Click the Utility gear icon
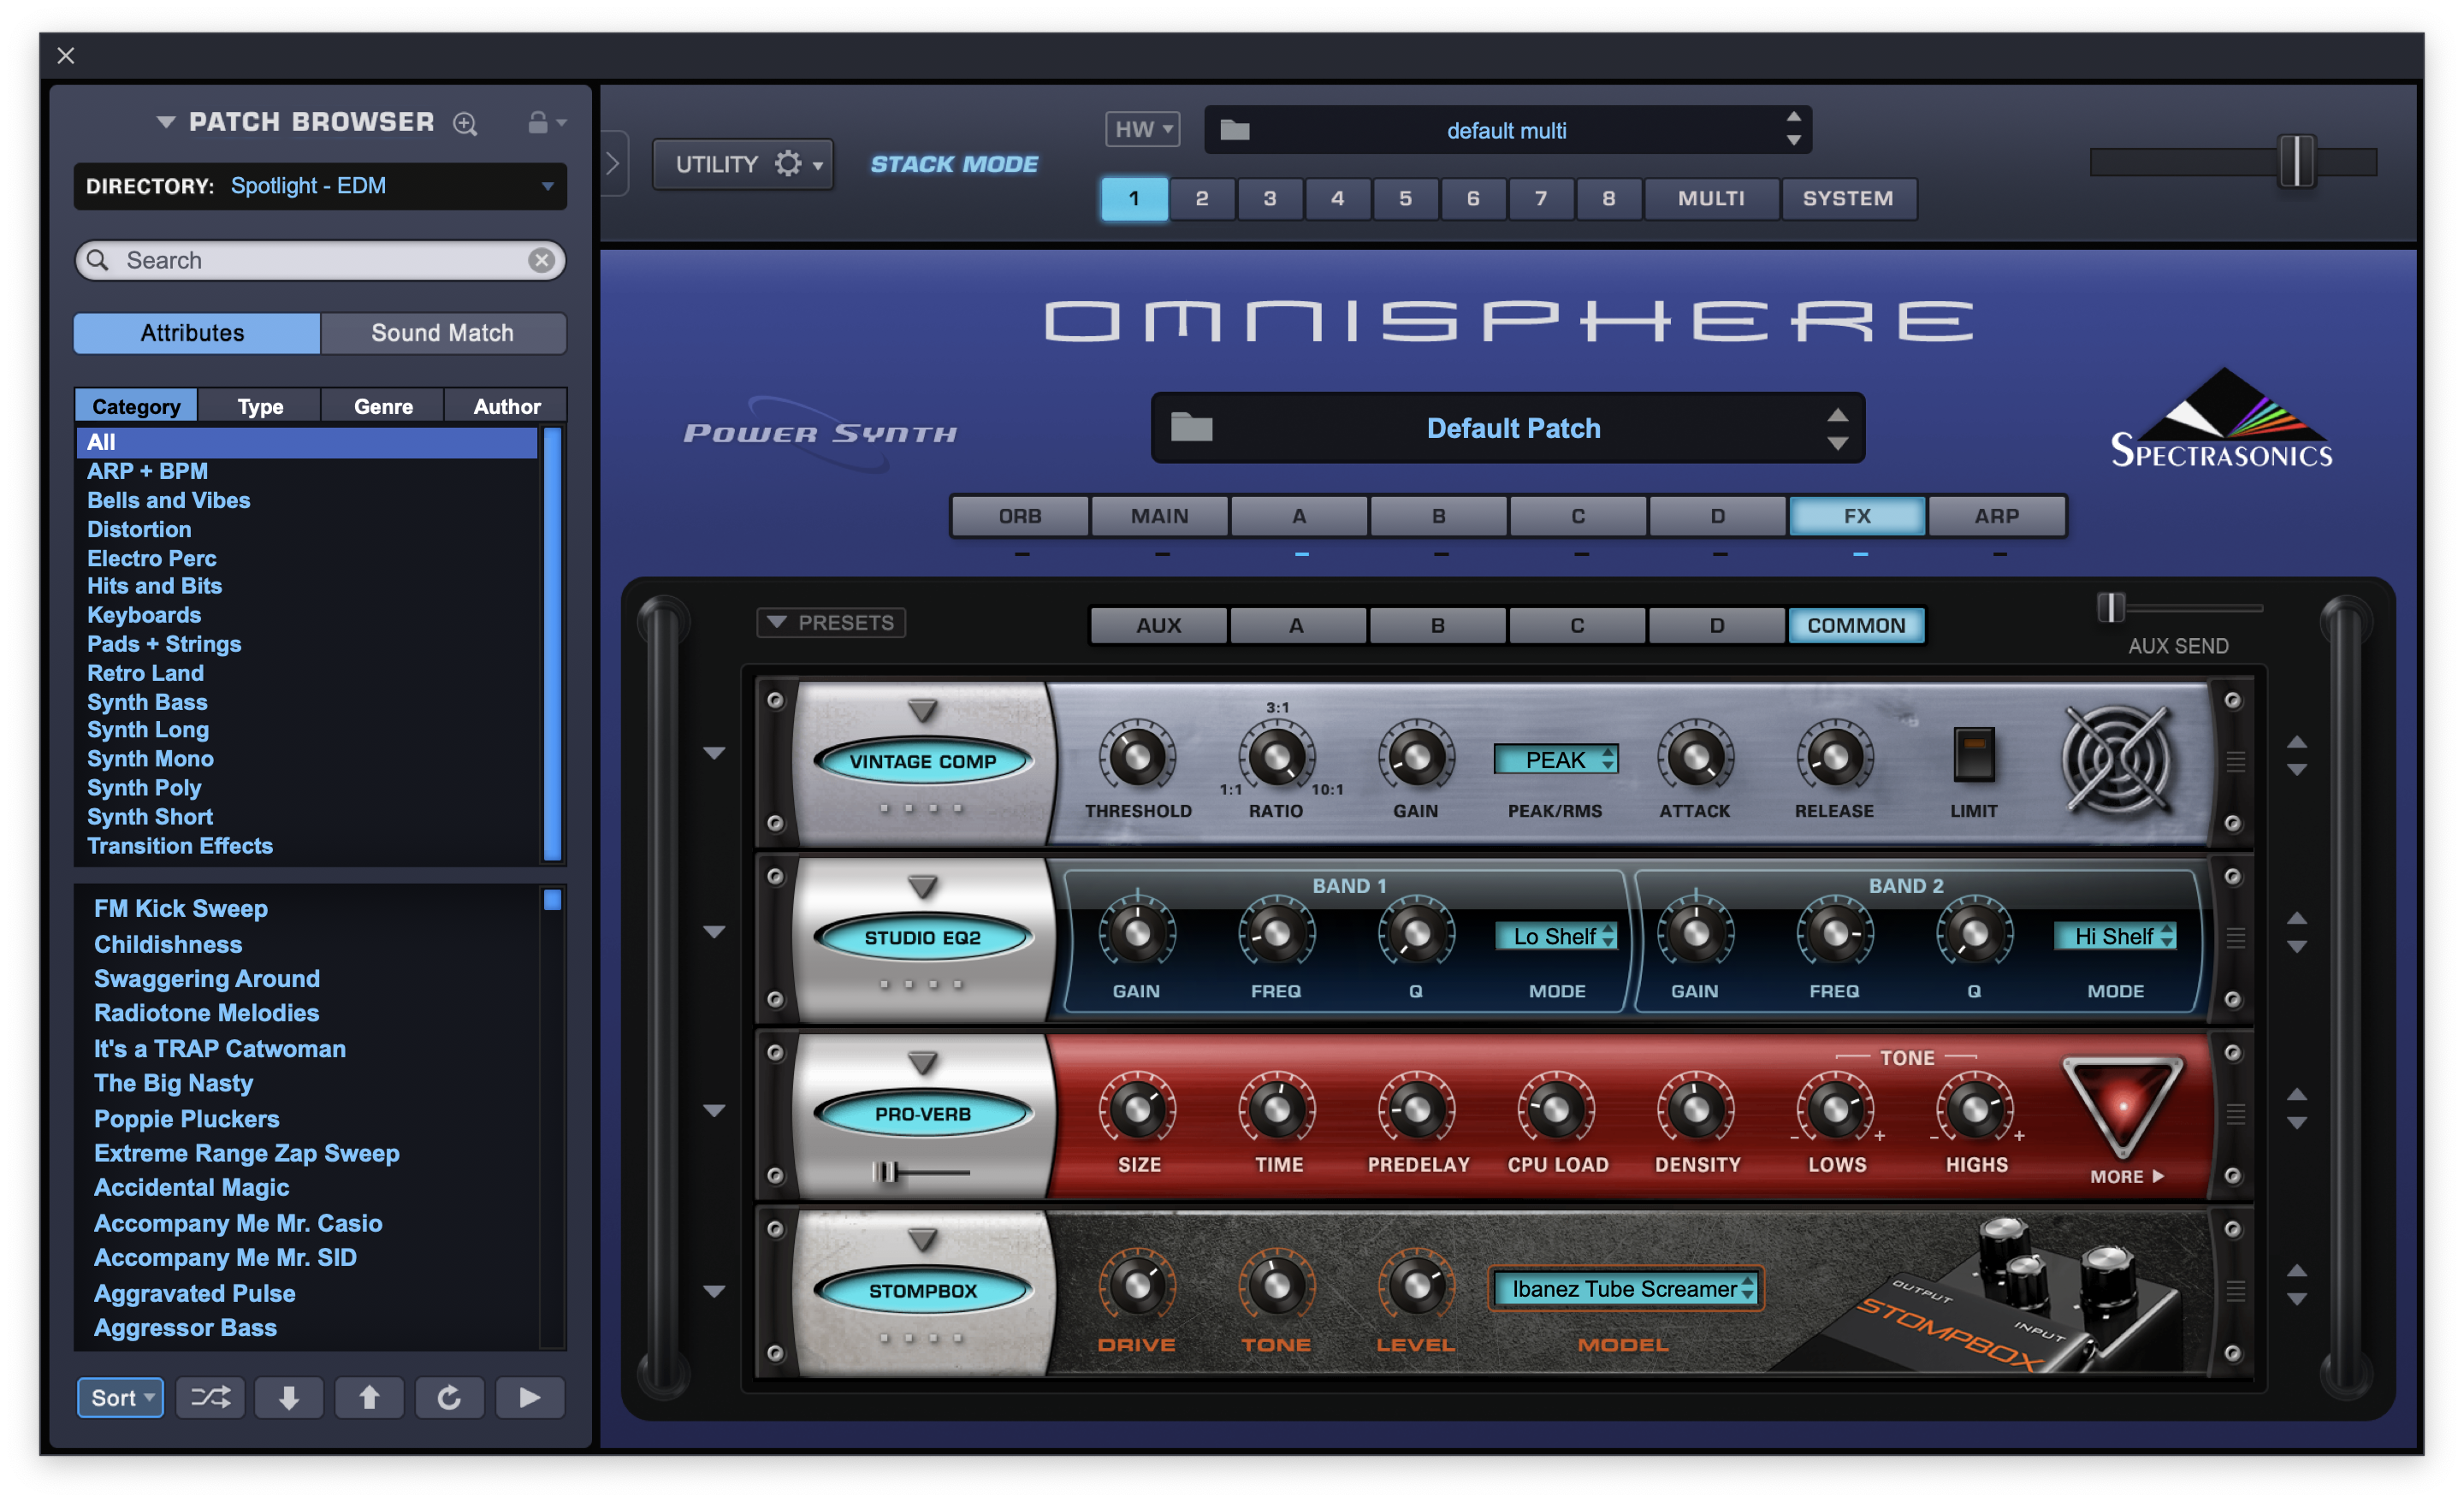 pos(788,164)
